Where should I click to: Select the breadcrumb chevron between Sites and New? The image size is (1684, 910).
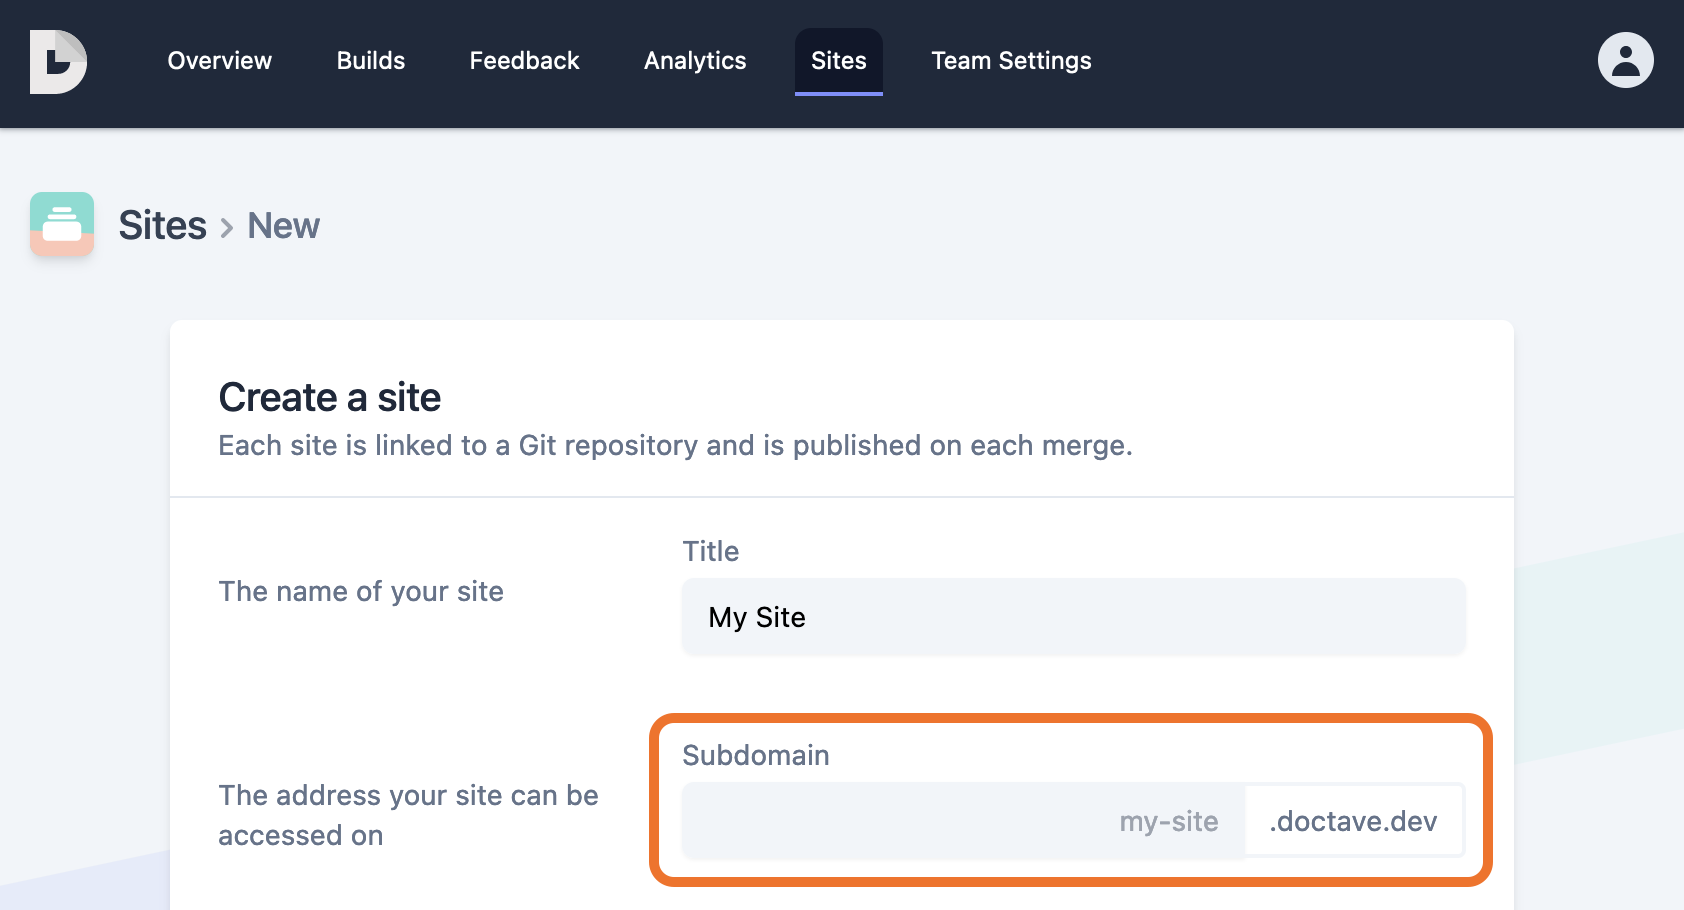[227, 226]
